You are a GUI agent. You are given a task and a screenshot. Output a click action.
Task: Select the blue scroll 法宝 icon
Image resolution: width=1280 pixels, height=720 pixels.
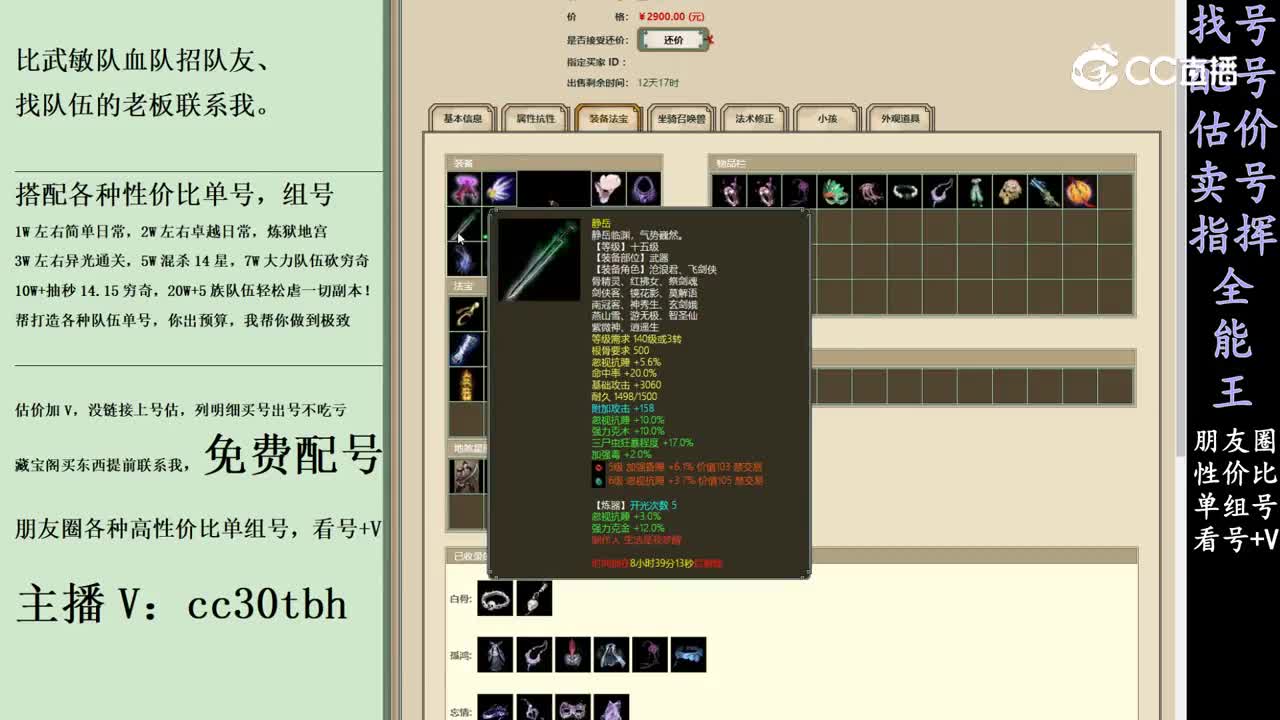pyautogui.click(x=466, y=349)
